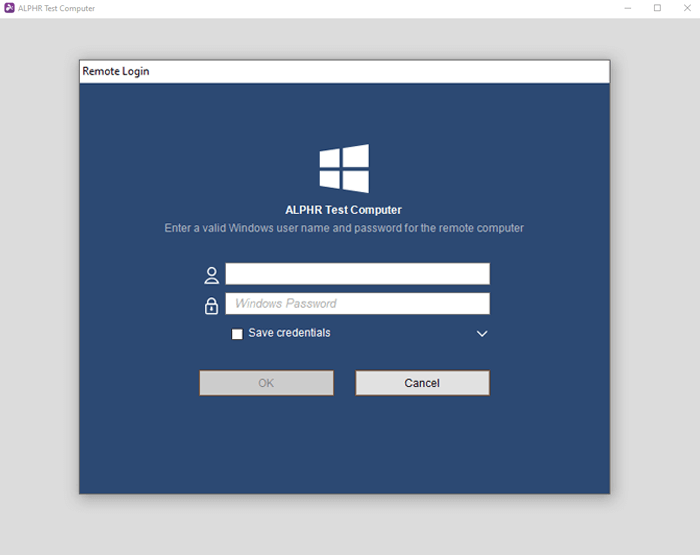Click the white Windows logo
Screen dimensions: 700x555
pyautogui.click(x=344, y=168)
